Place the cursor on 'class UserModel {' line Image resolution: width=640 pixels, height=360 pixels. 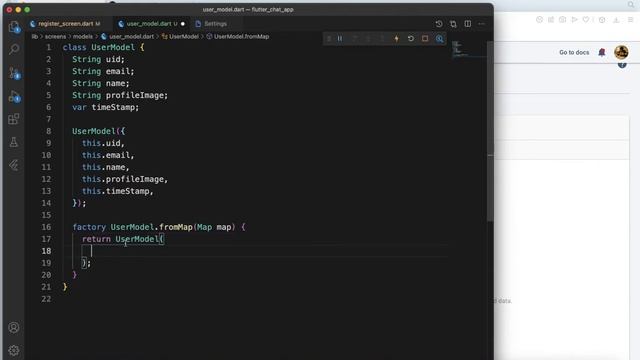pyautogui.click(x=103, y=47)
